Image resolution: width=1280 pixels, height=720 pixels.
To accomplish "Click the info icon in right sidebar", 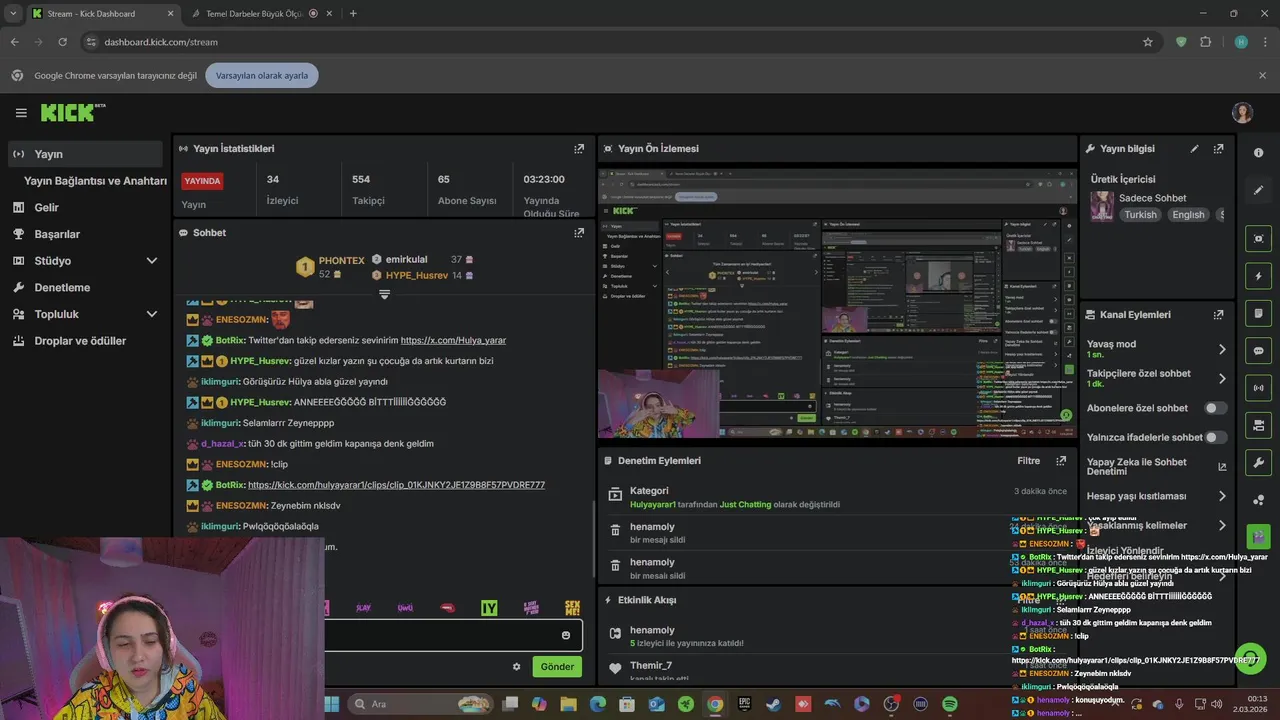I will pos(1258,153).
